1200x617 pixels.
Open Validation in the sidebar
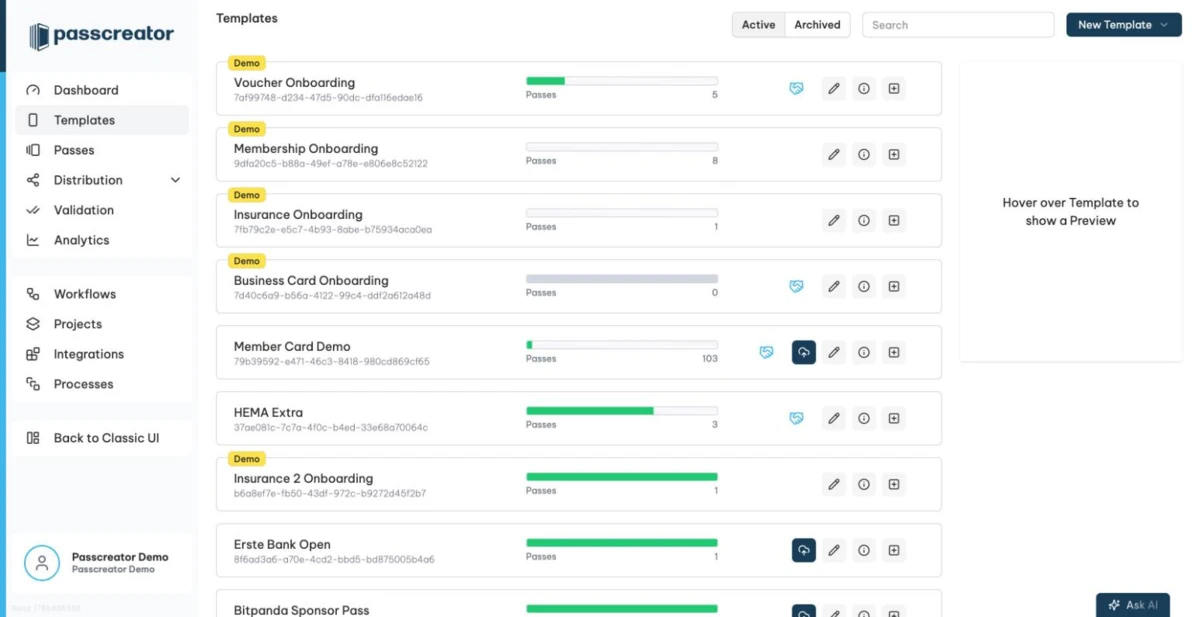pyautogui.click(x=101, y=210)
